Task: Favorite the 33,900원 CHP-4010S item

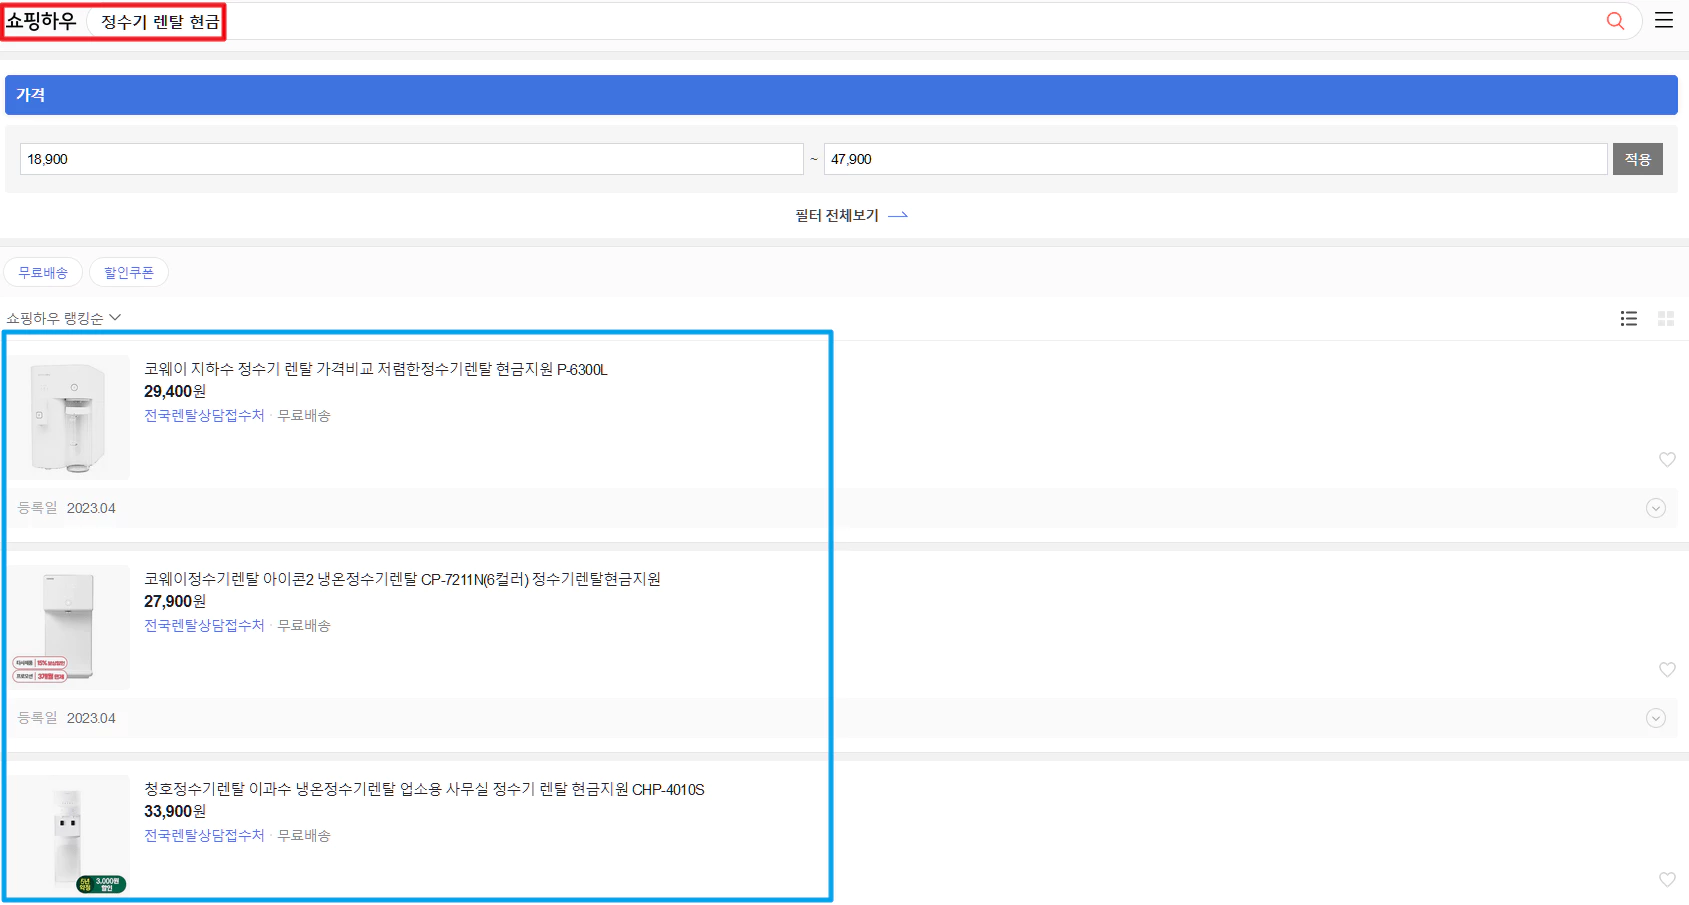Action: click(1667, 879)
